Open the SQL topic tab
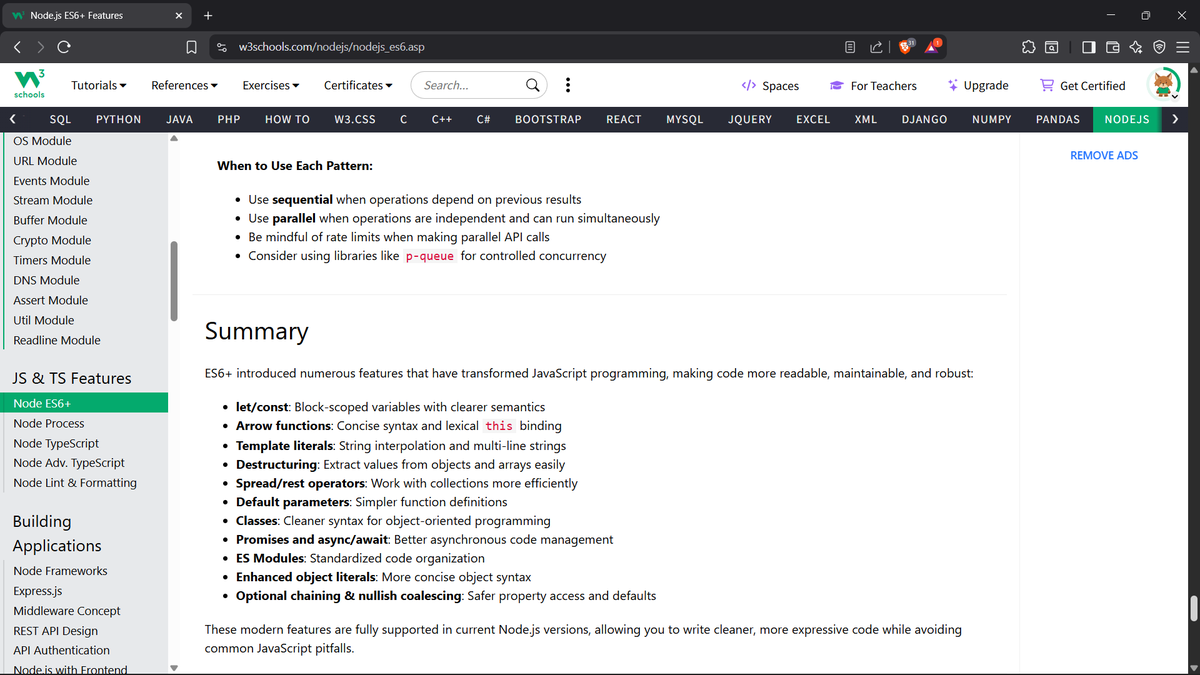Screen dimensions: 1200x675 coord(60,119)
